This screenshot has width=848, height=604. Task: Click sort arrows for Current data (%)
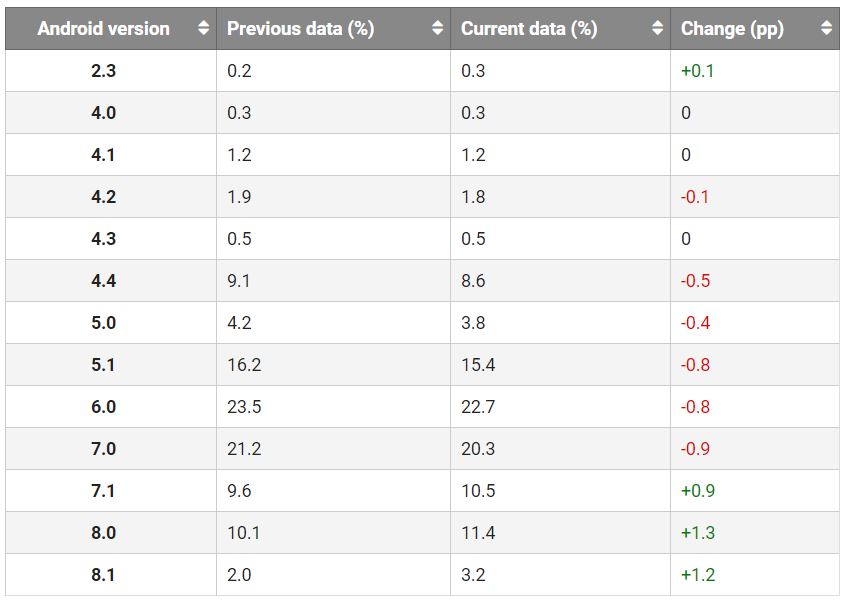click(x=657, y=29)
